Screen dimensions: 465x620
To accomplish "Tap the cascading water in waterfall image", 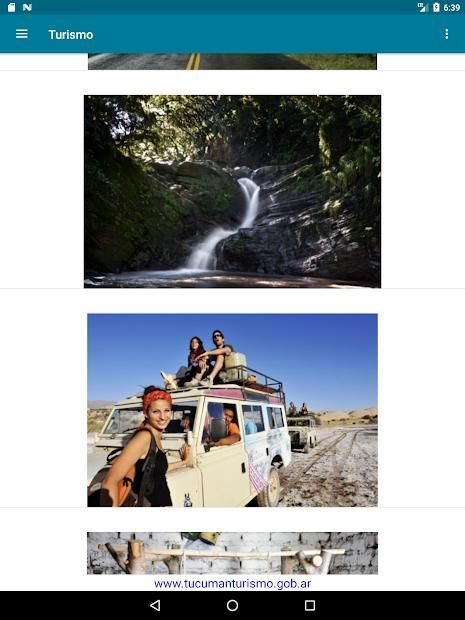I will (x=225, y=225).
